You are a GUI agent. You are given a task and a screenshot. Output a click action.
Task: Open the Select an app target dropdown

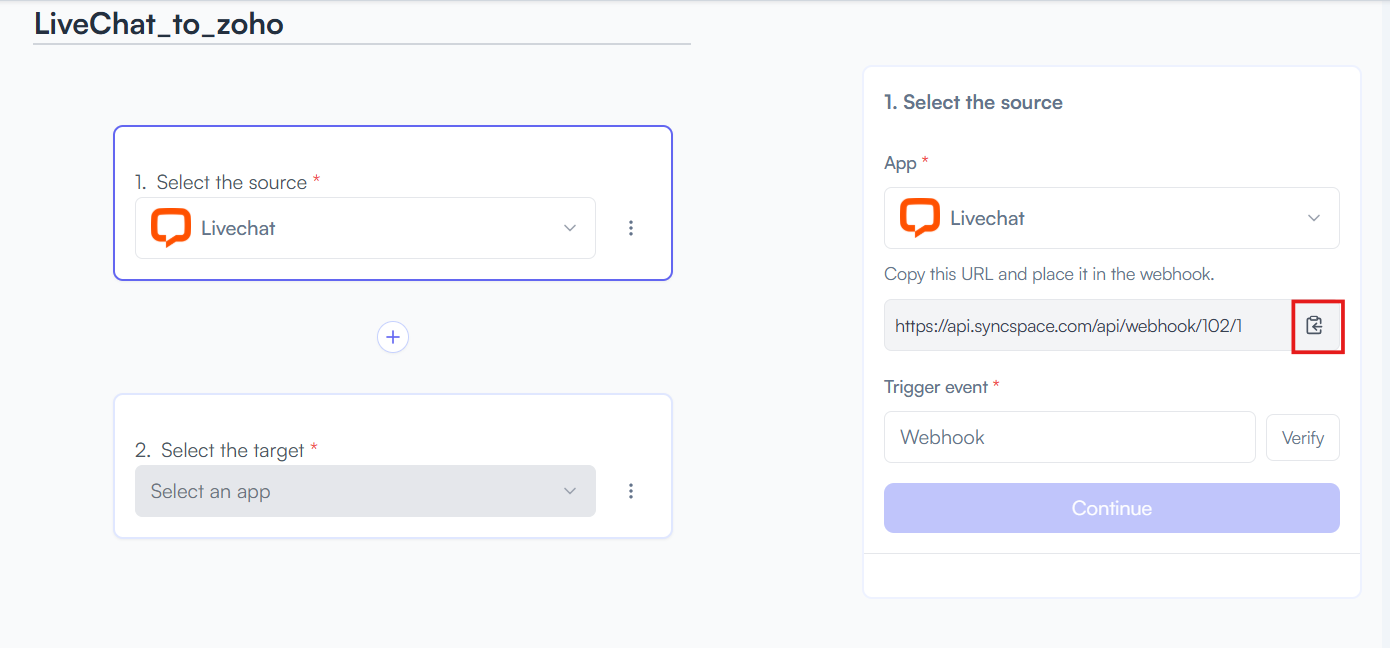click(x=365, y=491)
